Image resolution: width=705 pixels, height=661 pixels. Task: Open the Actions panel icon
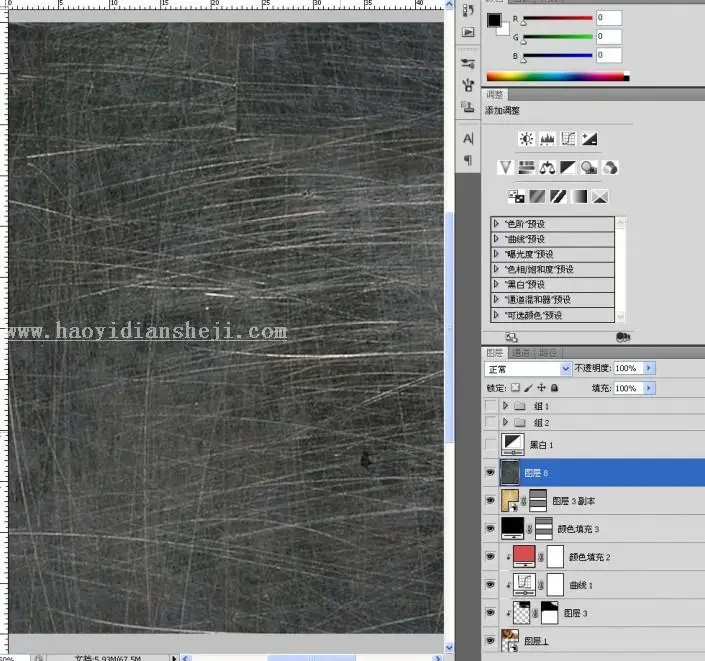pos(468,32)
